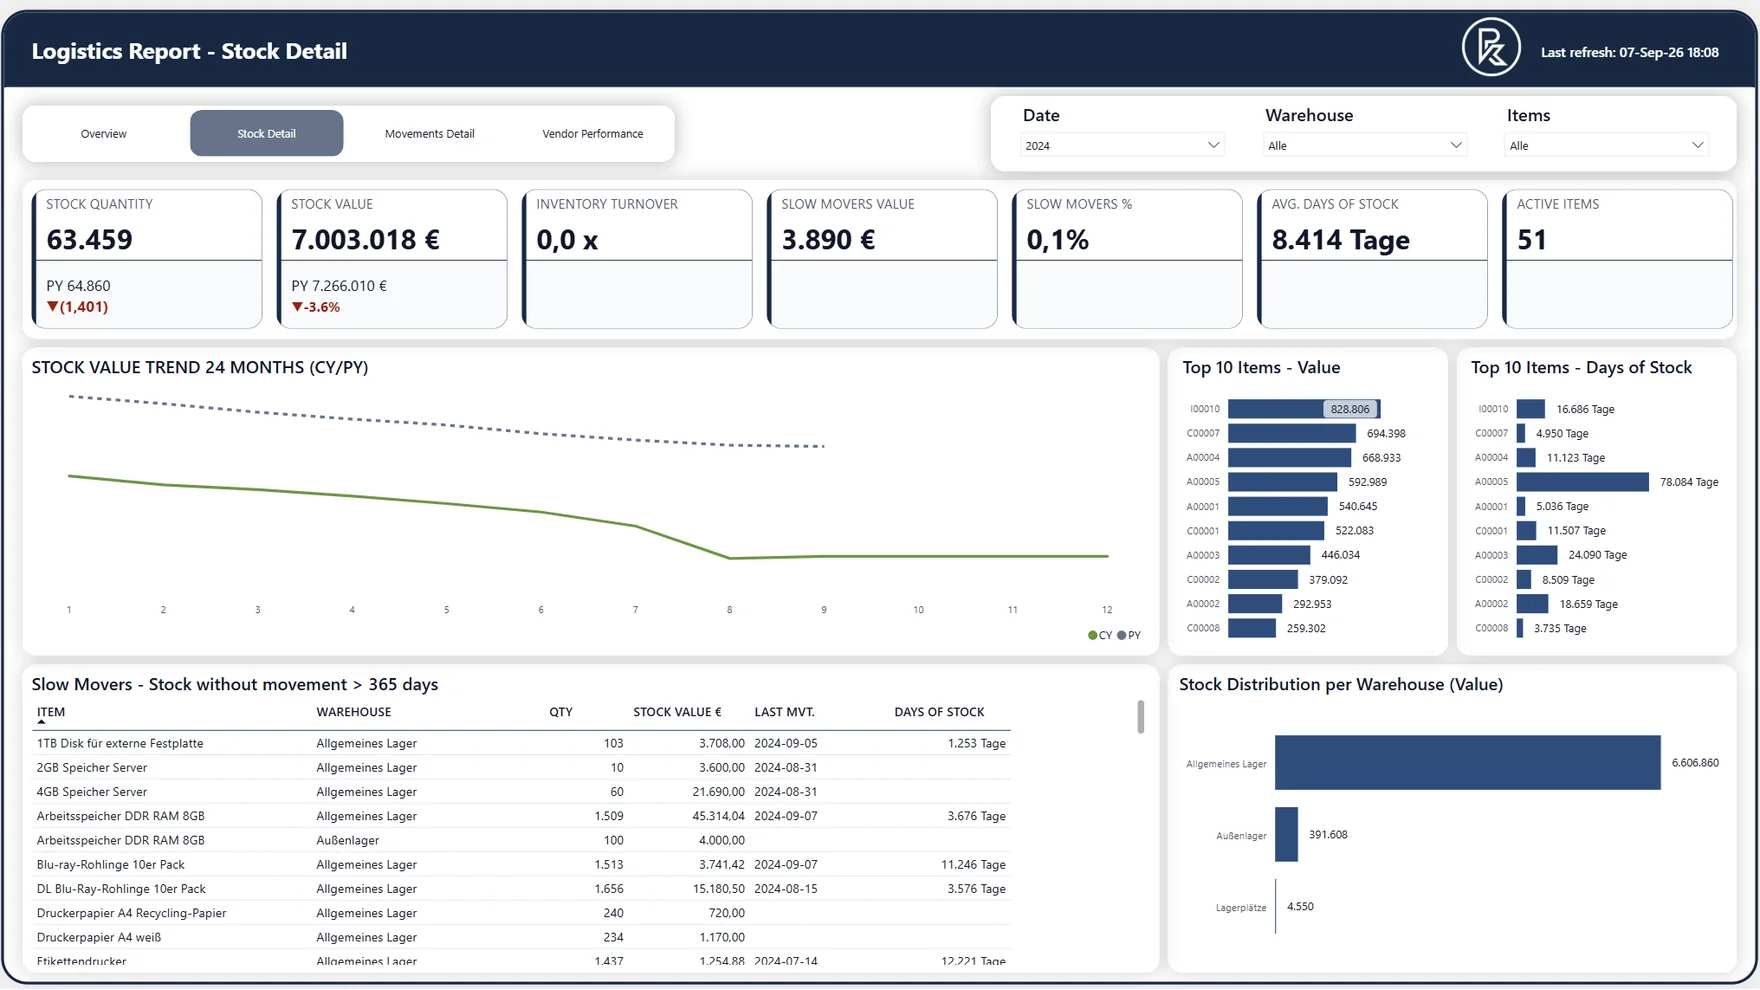Click the Slow Movers table scrollbar thumb
Screen dimensions: 1760x990
pos(1140,717)
